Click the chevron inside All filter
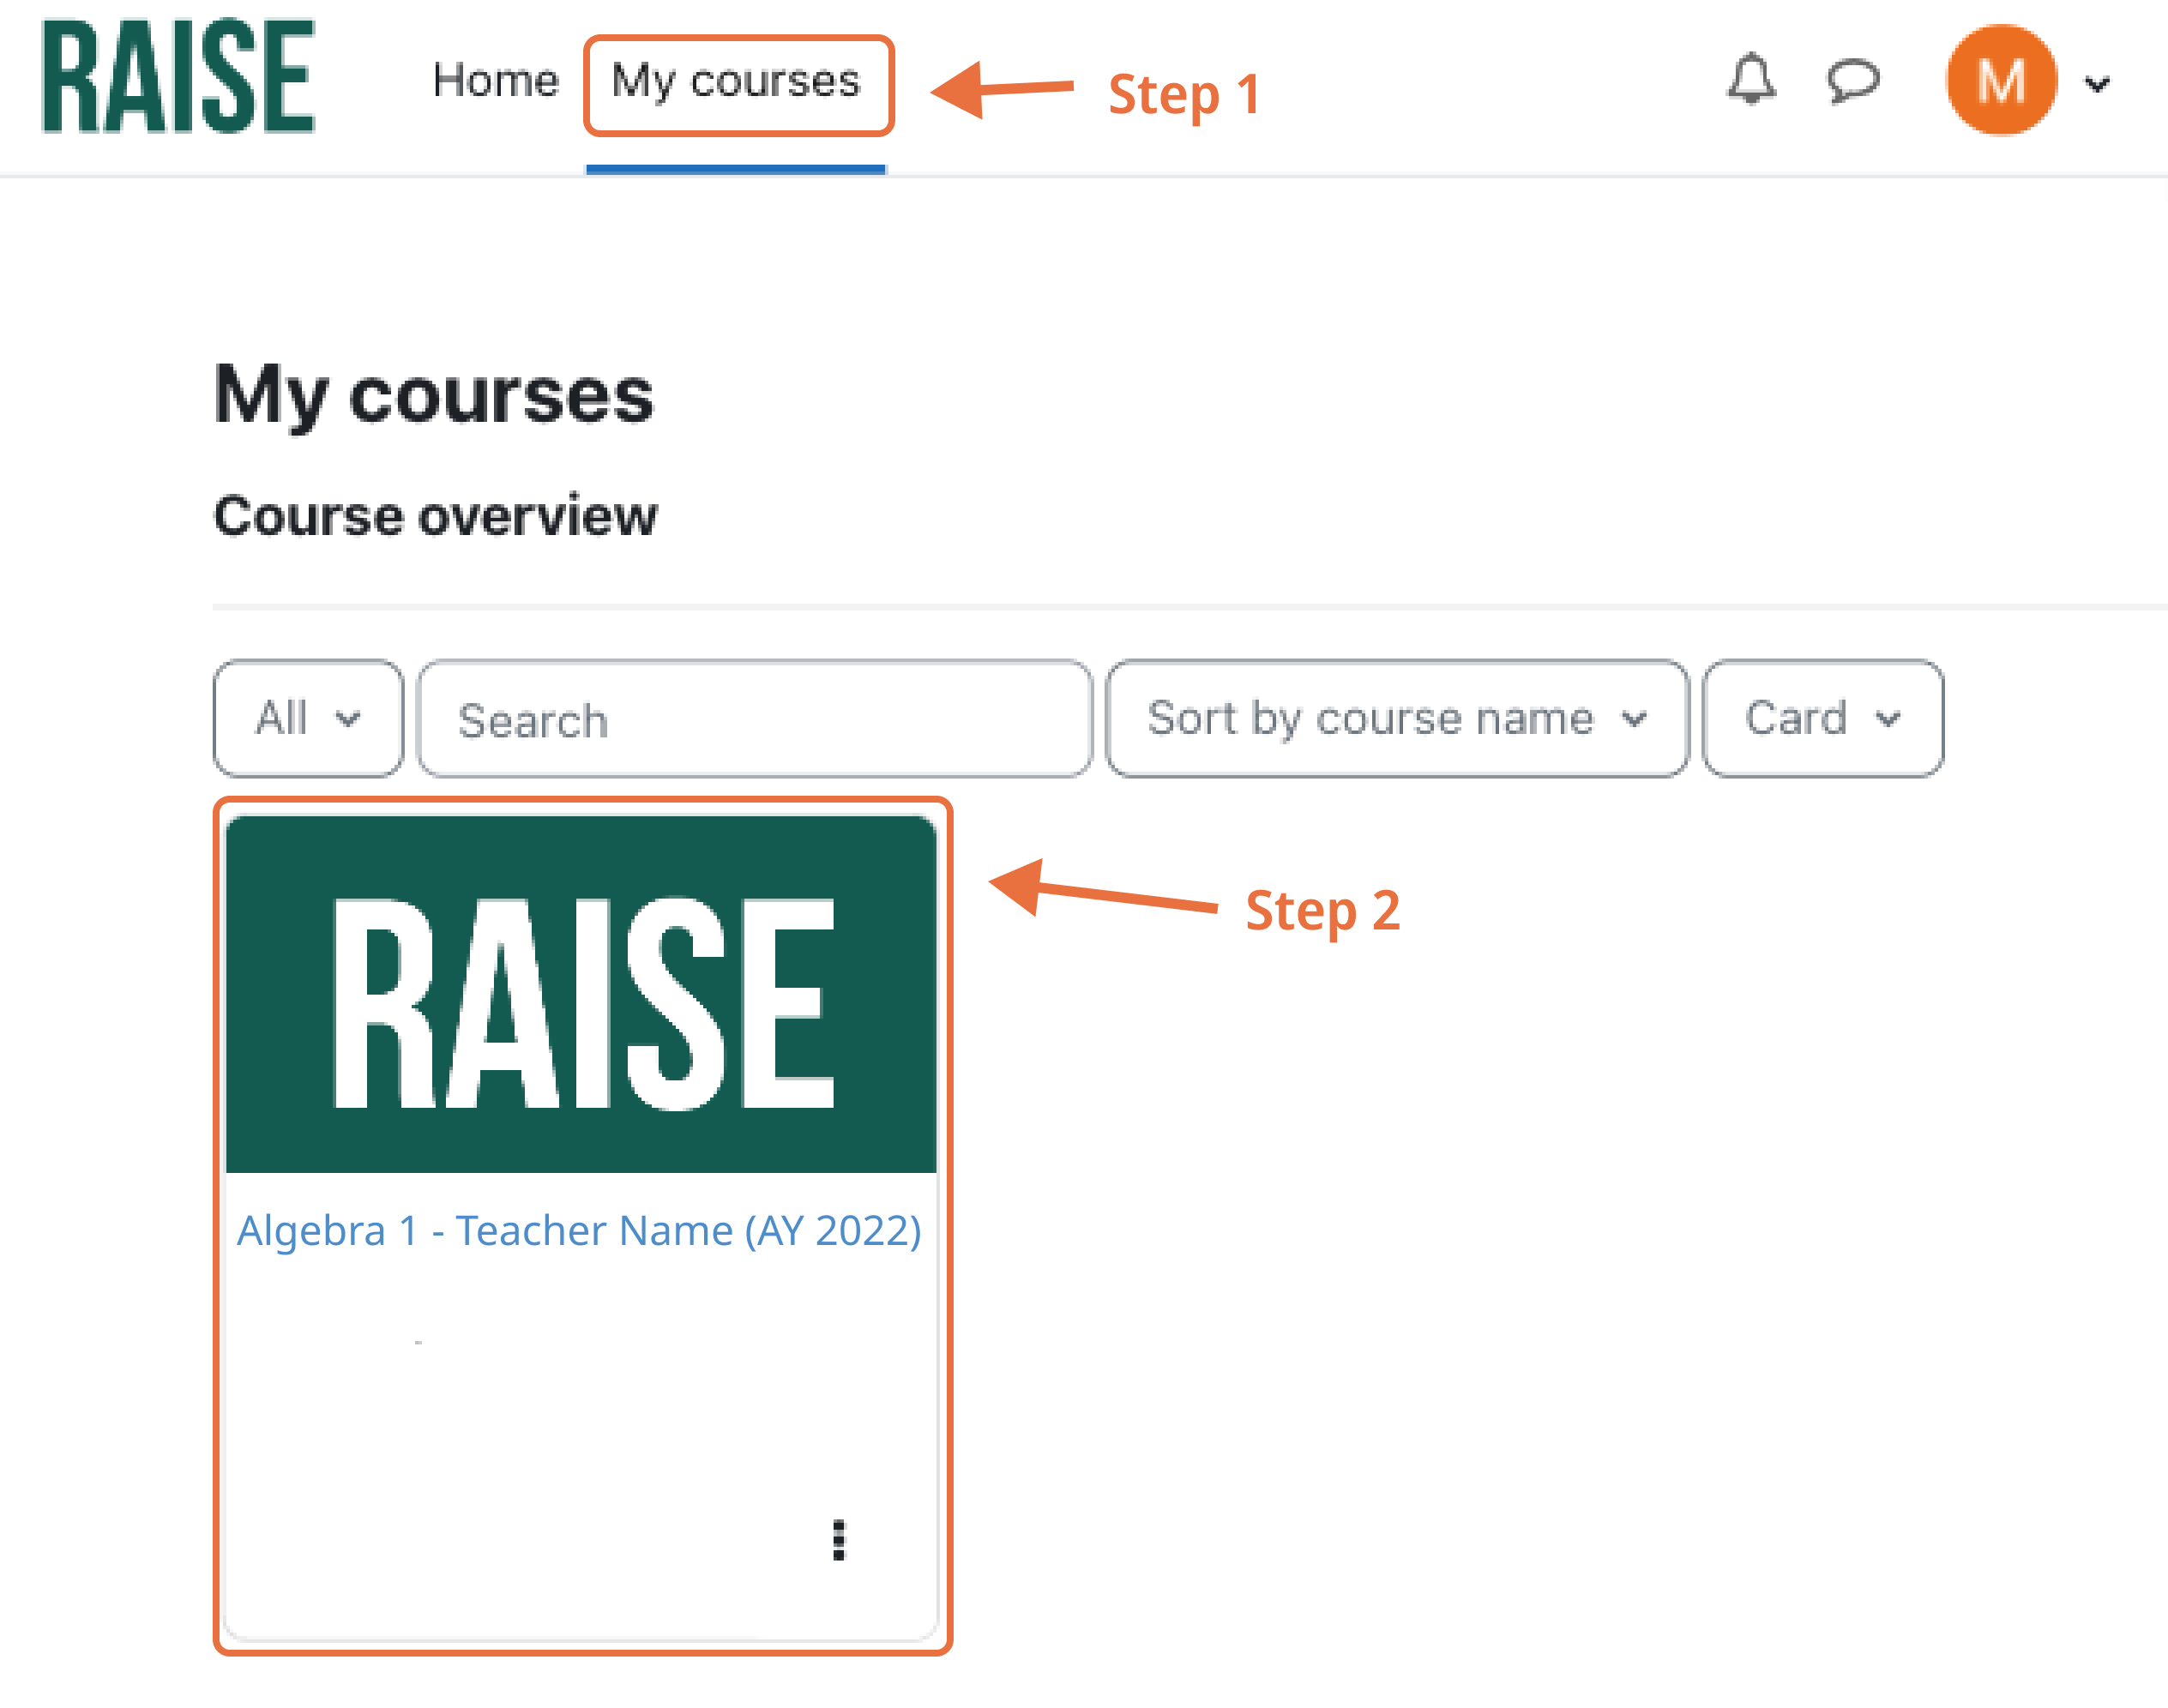The height and width of the screenshot is (1708, 2168). 347,718
